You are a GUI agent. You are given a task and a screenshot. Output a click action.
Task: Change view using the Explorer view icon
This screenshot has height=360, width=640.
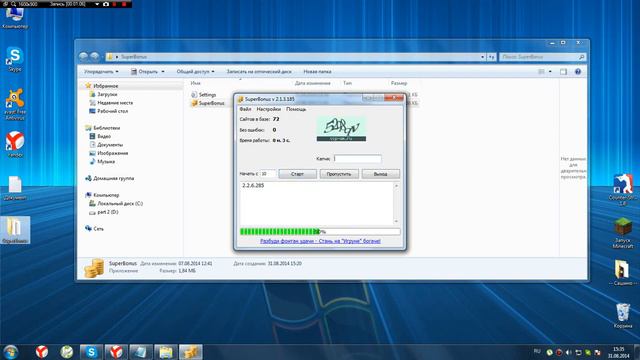pyautogui.click(x=542, y=71)
